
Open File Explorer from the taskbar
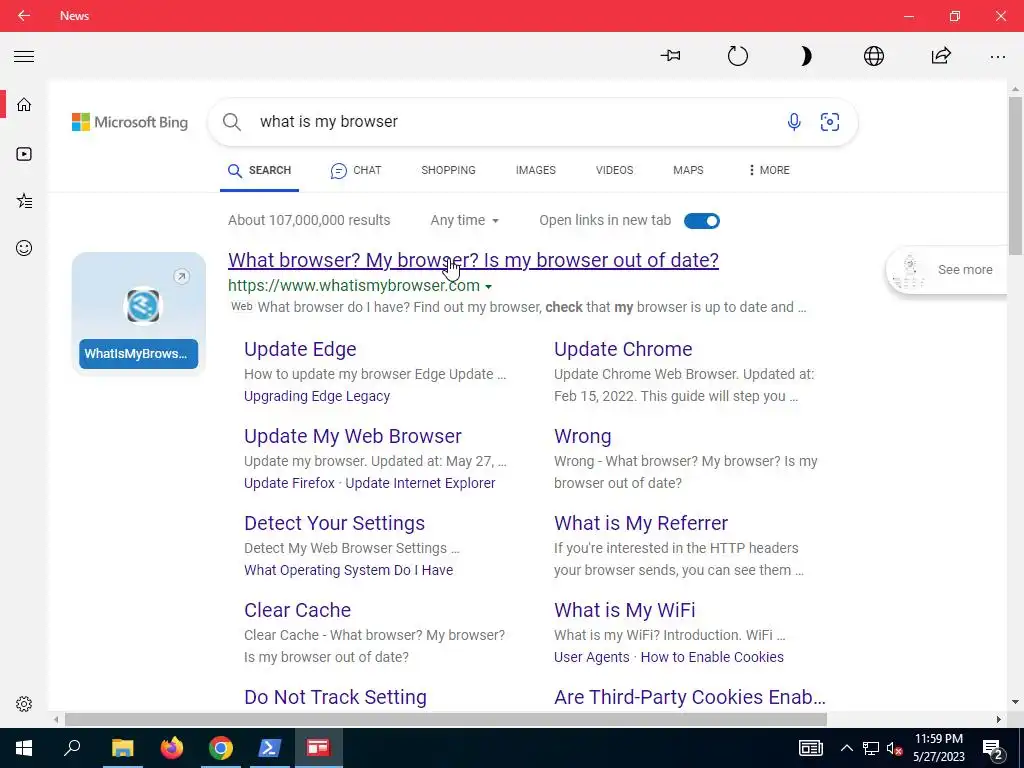pyautogui.click(x=122, y=748)
